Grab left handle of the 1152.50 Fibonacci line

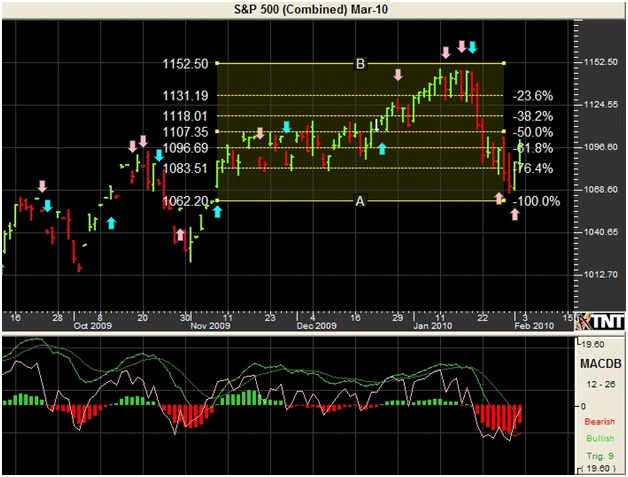(x=217, y=63)
